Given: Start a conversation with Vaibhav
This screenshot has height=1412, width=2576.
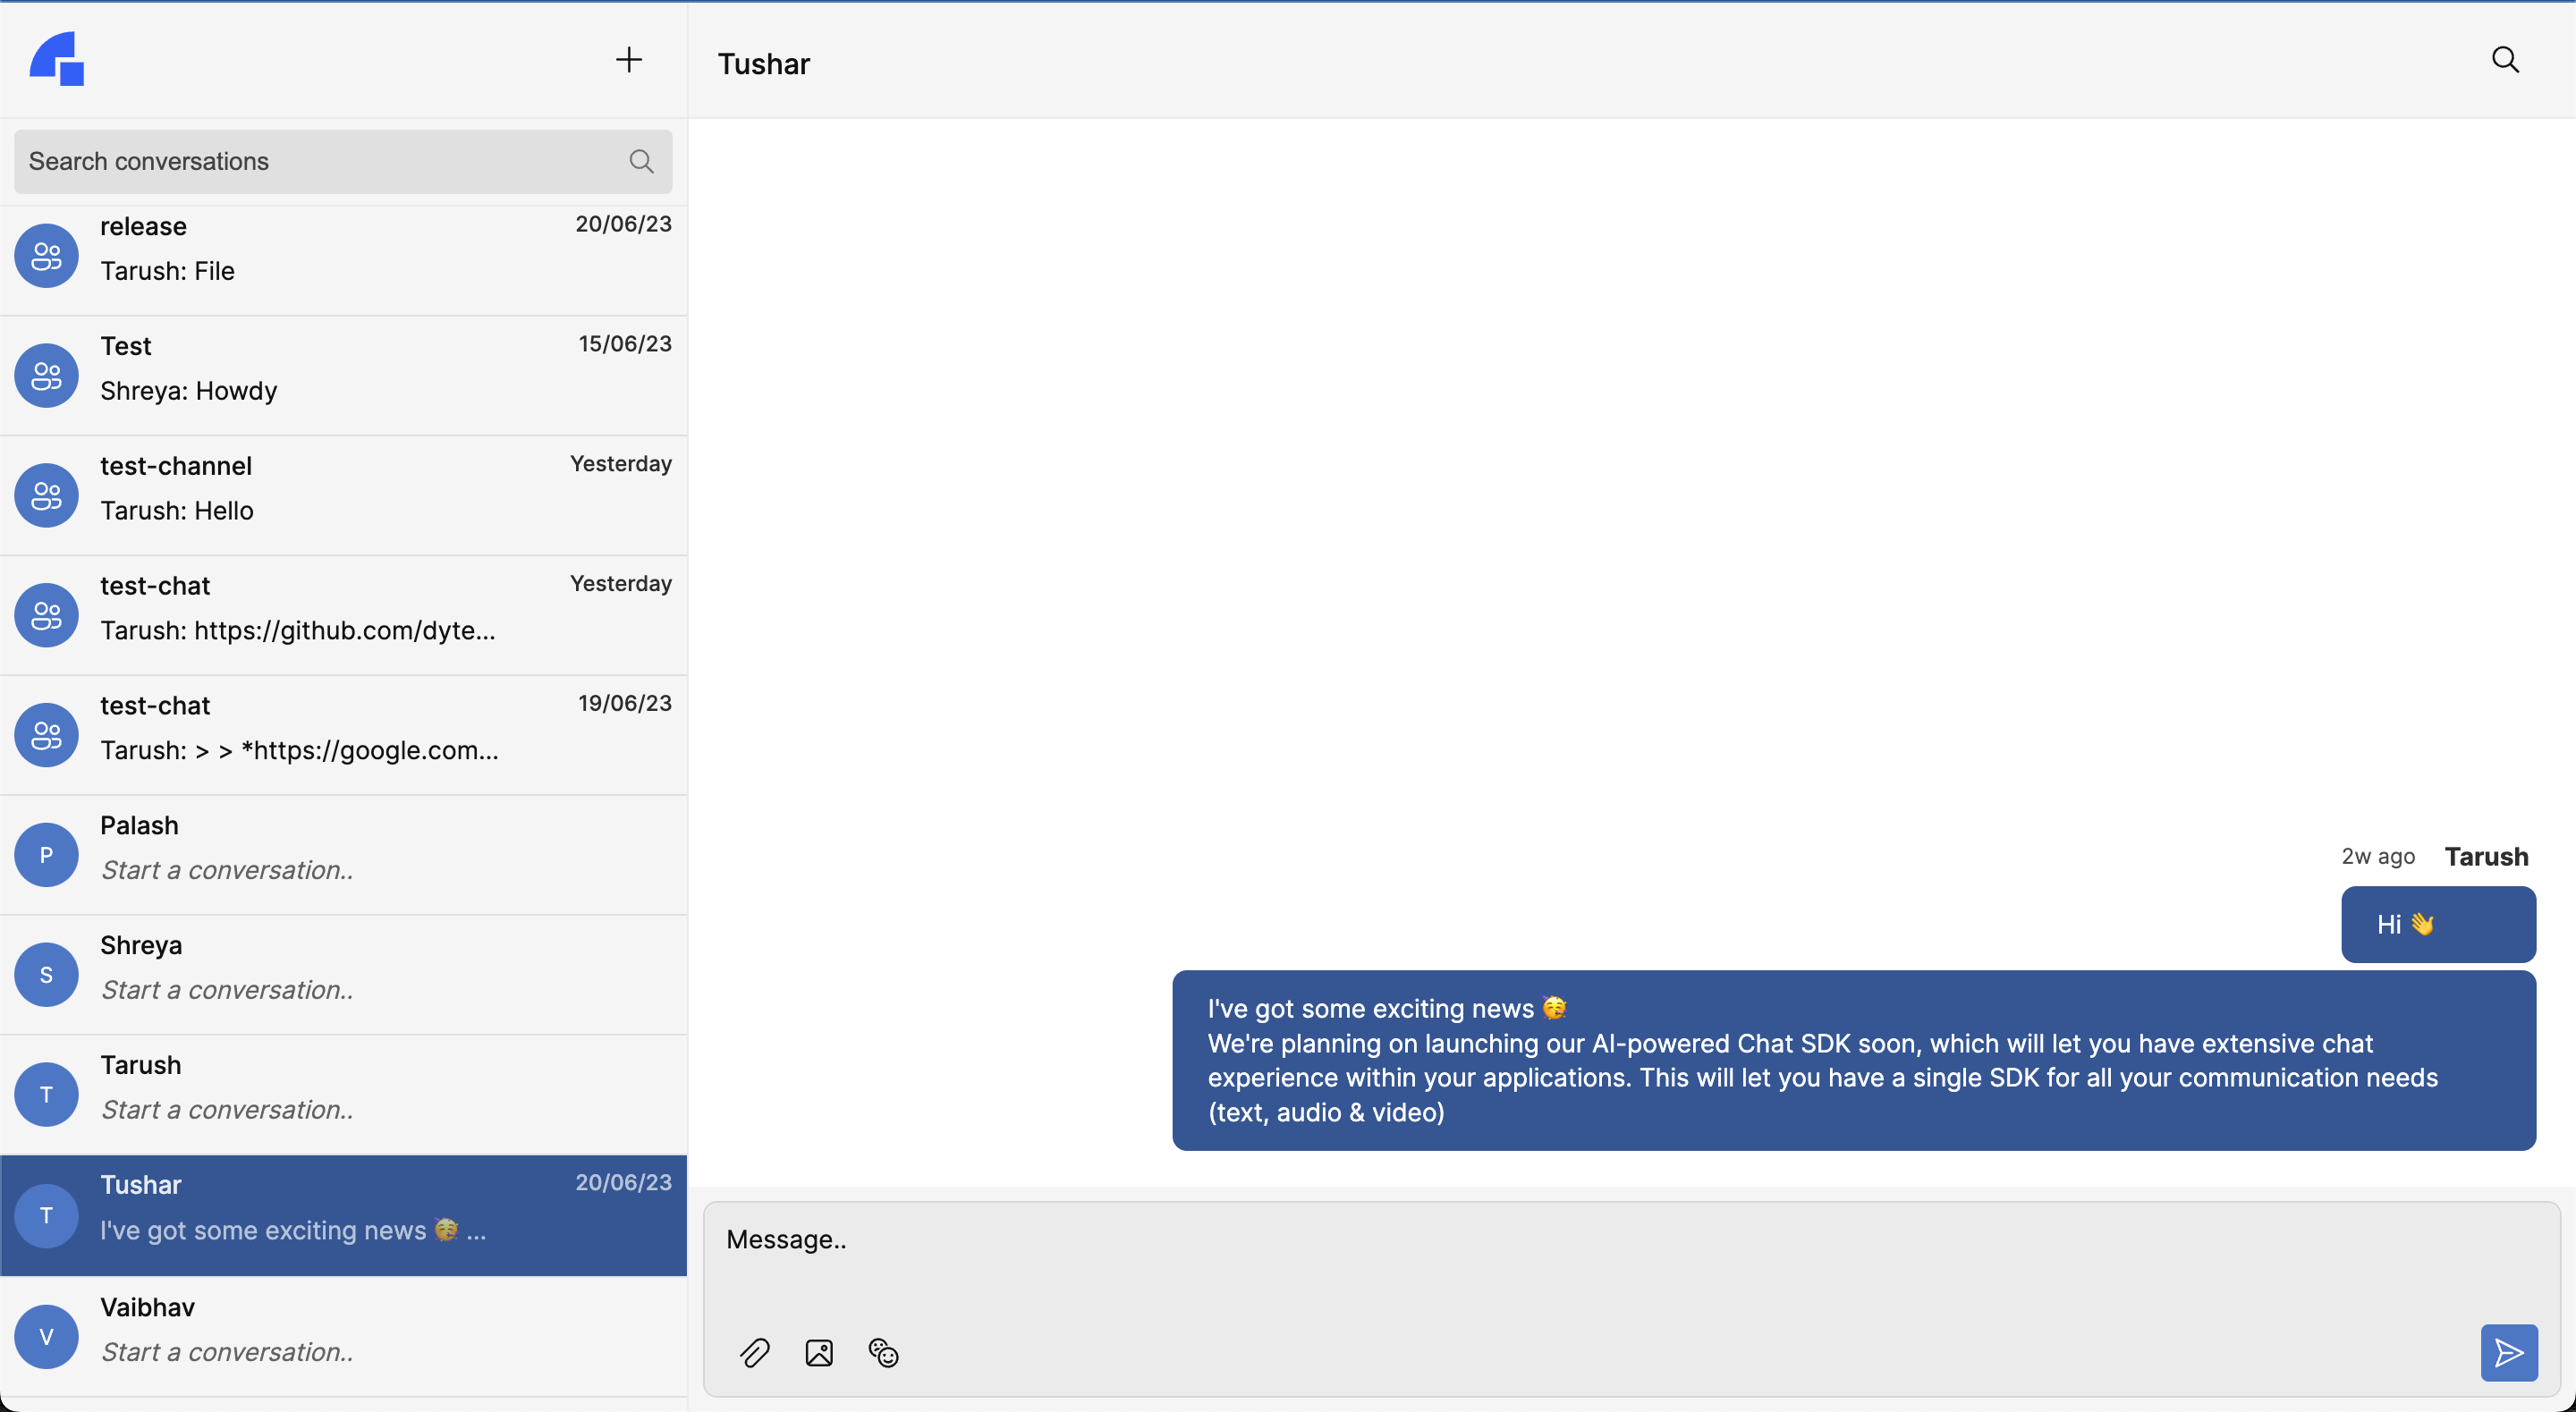Looking at the screenshot, I should click(x=343, y=1335).
